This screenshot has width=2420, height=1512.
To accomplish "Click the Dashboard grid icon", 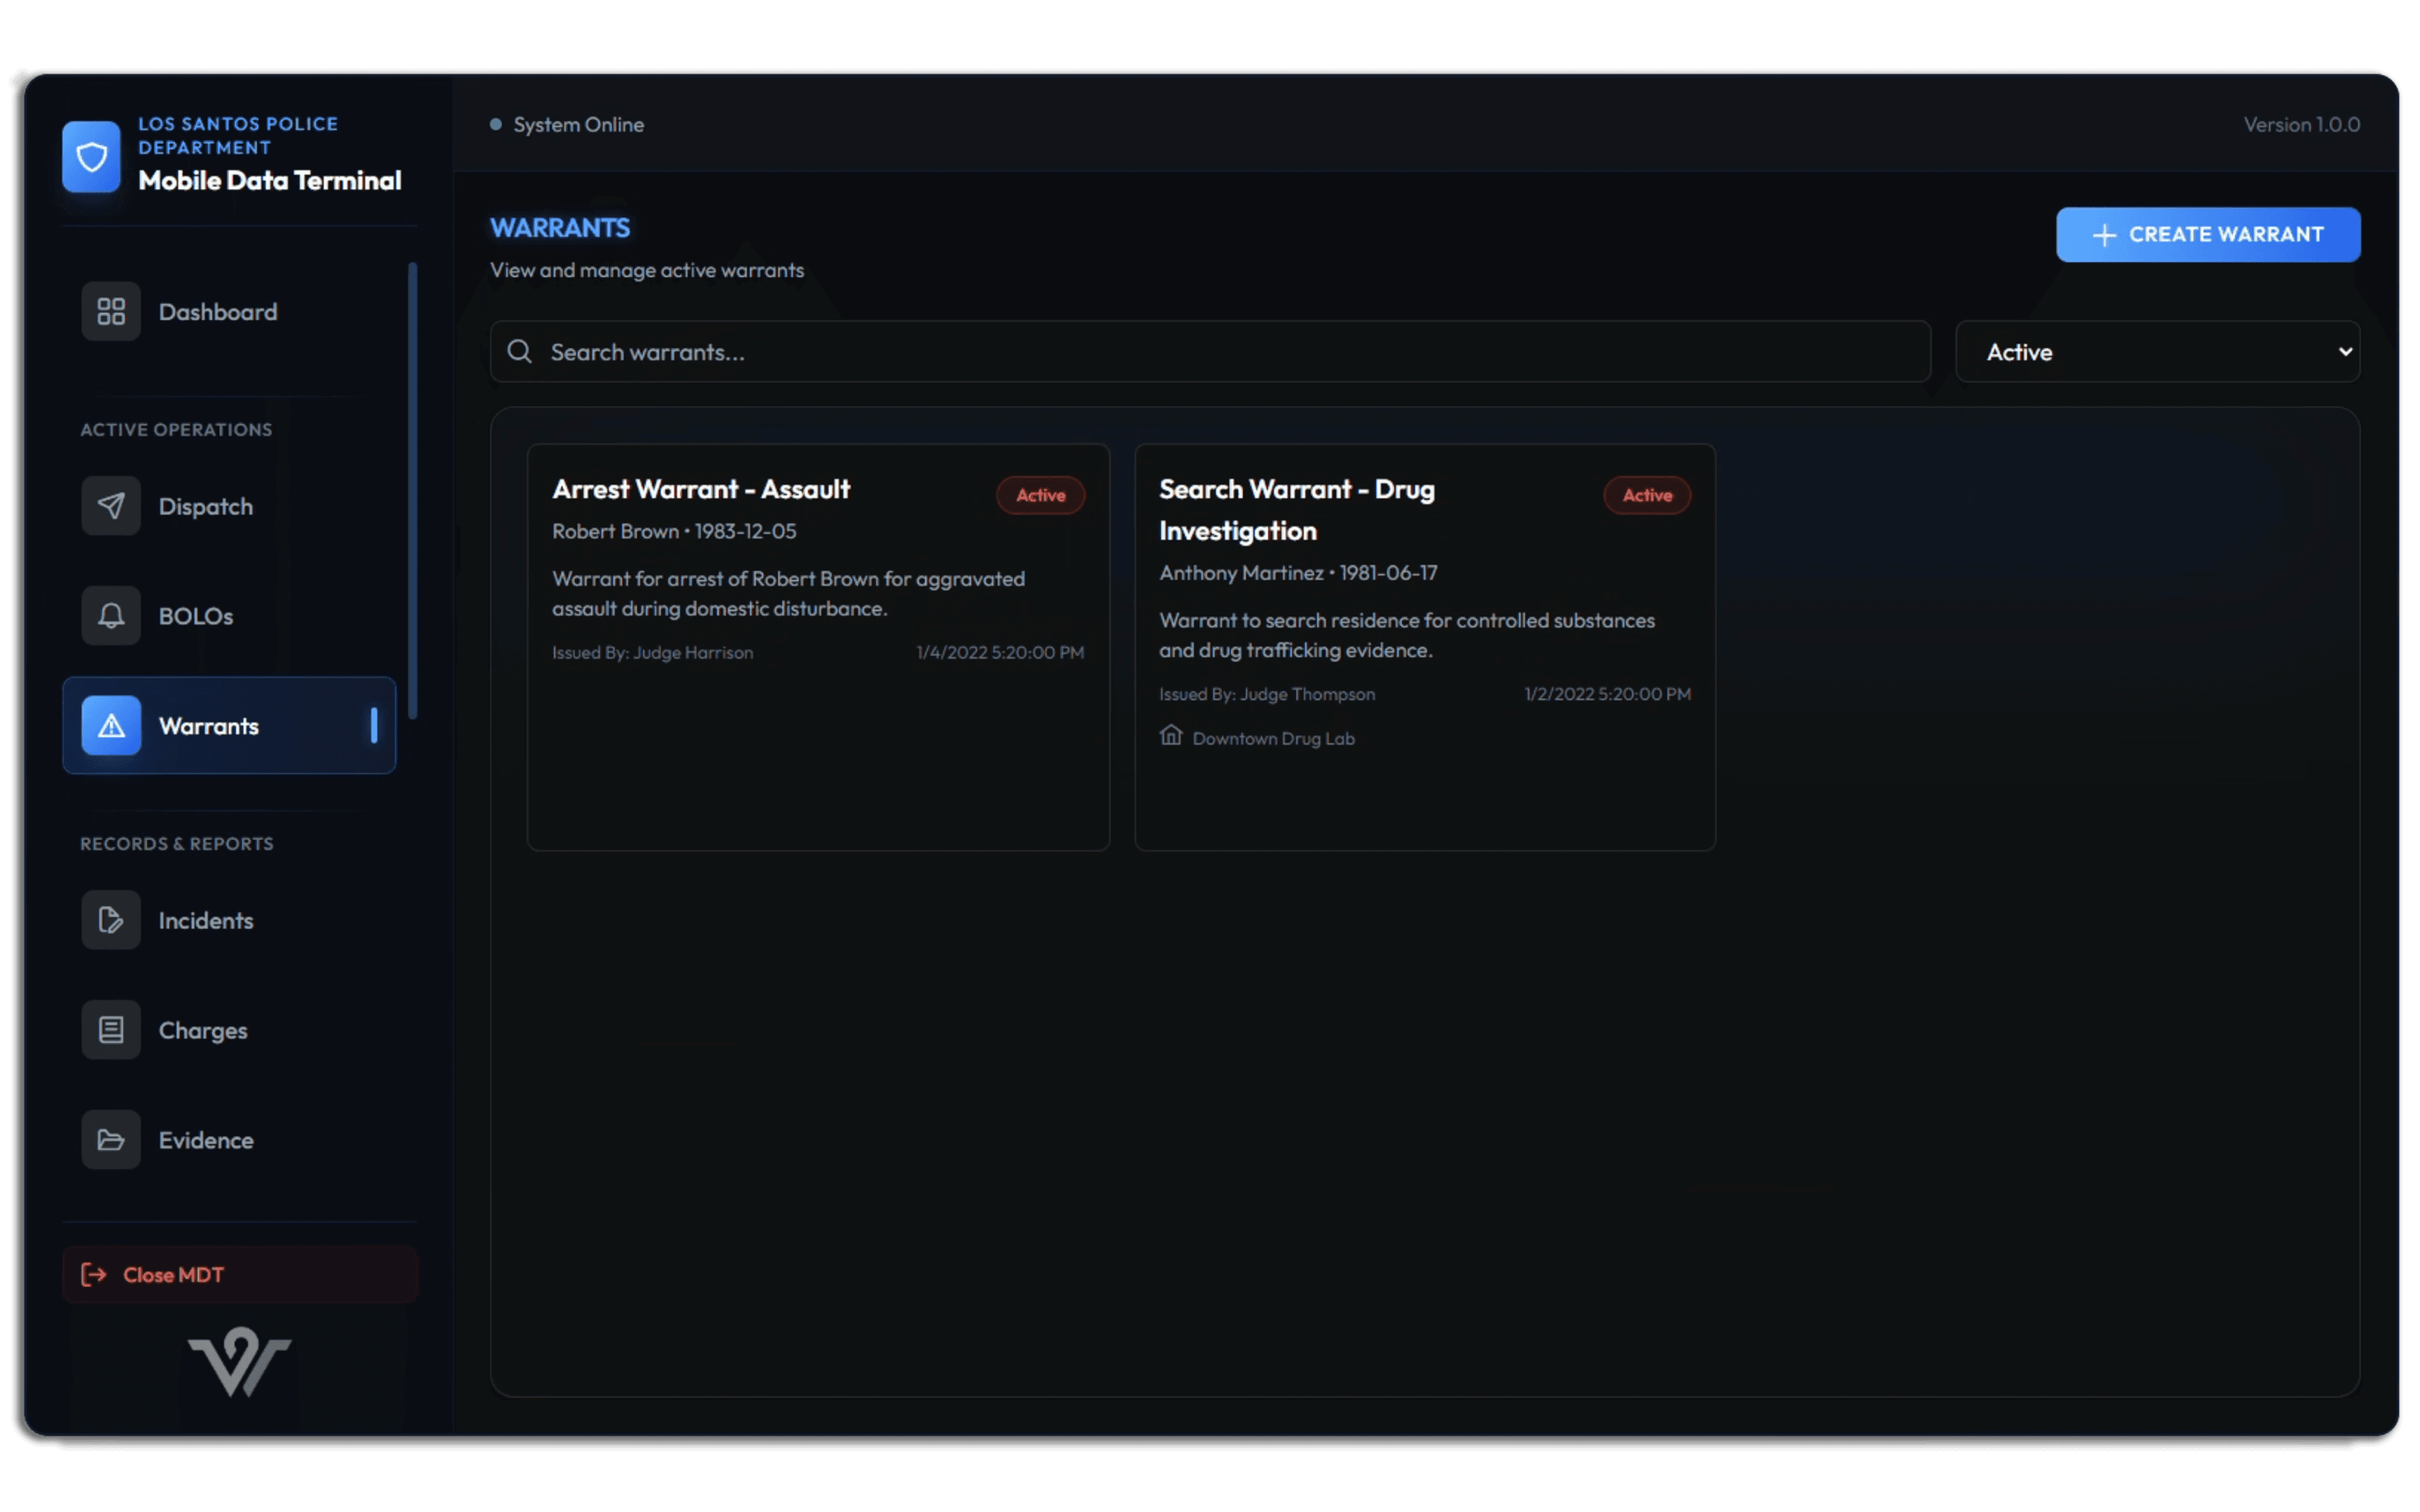I will coord(111,311).
